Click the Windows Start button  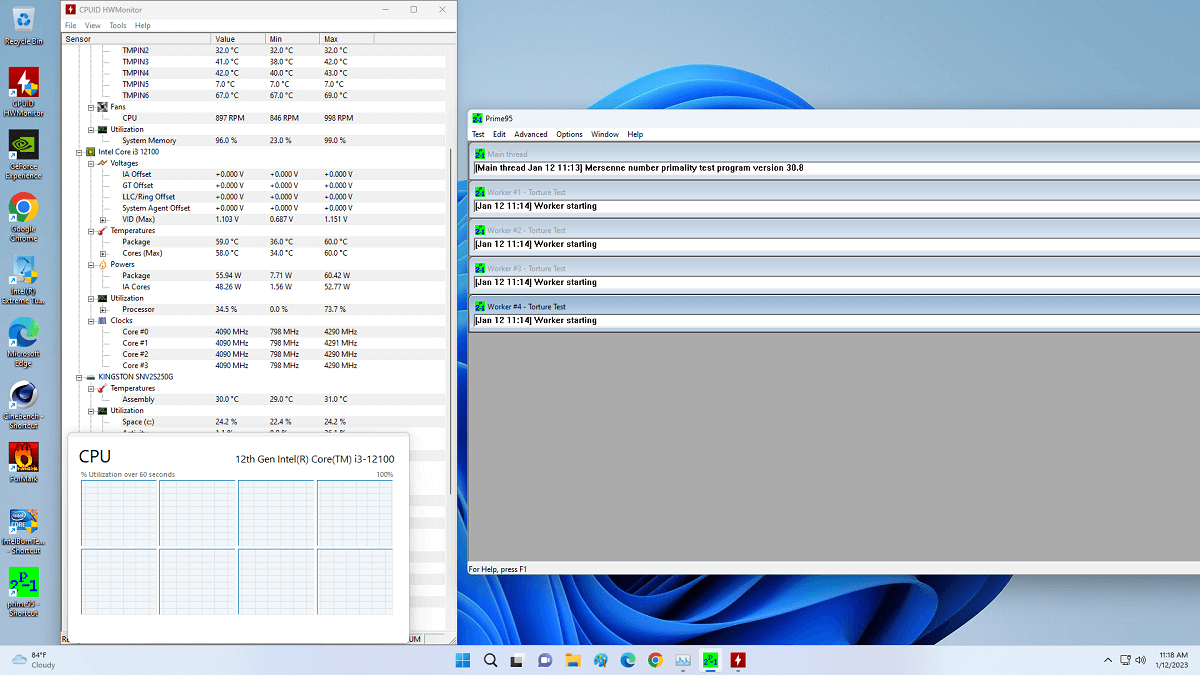[x=463, y=660]
